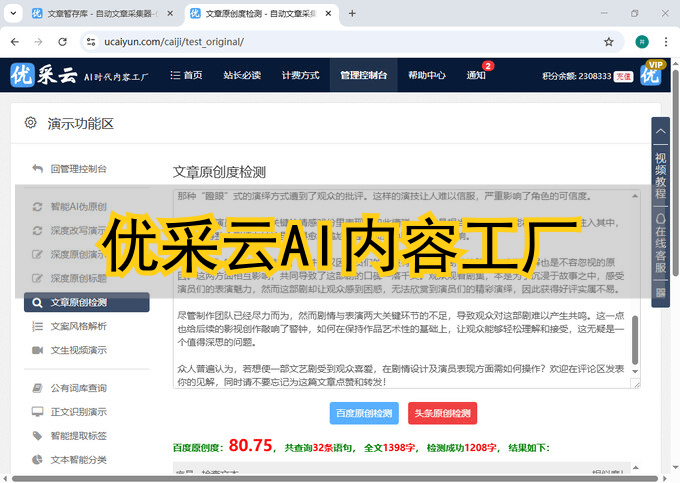Open the 通知 menu with badge
This screenshot has height=483, width=680.
tap(476, 75)
